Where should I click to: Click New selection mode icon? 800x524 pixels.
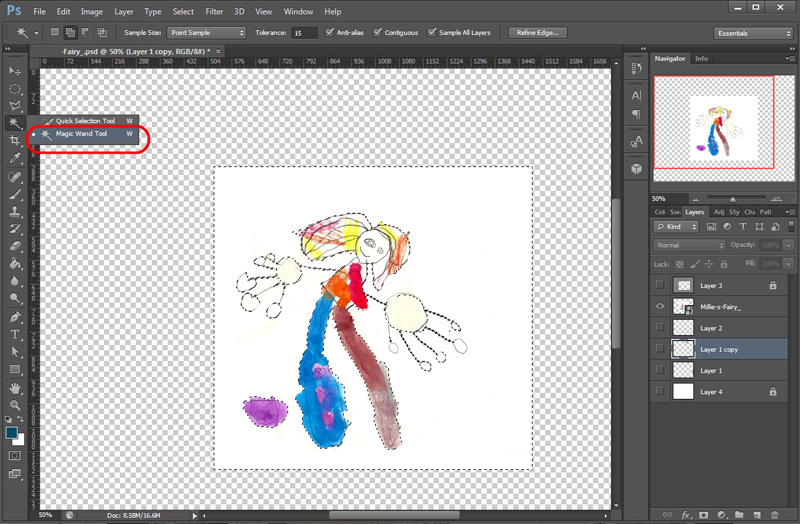click(55, 33)
